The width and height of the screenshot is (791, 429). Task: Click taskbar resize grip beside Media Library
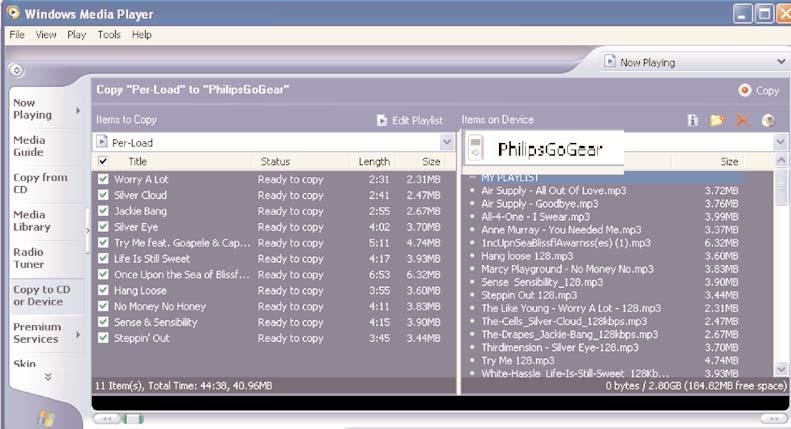(x=87, y=230)
